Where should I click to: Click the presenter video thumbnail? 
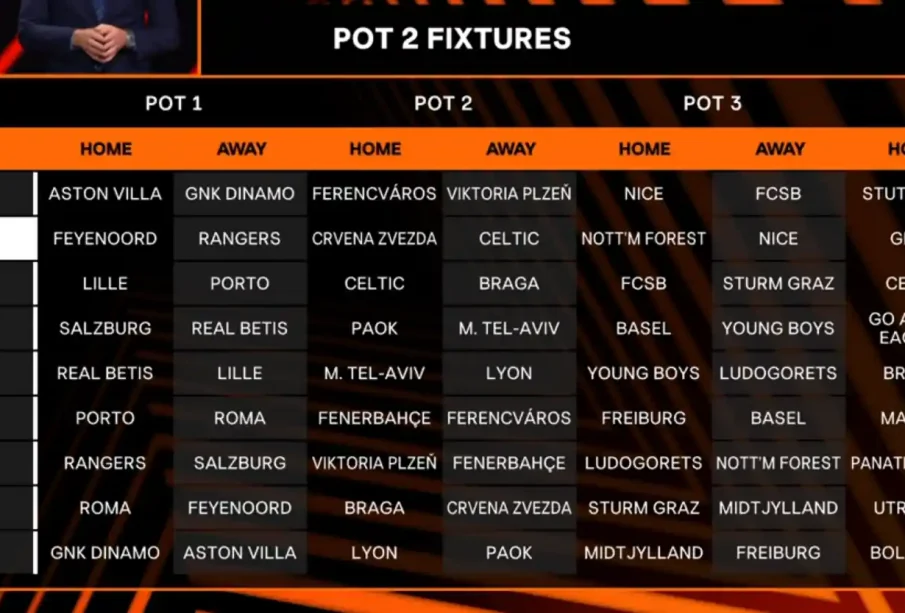pyautogui.click(x=99, y=36)
